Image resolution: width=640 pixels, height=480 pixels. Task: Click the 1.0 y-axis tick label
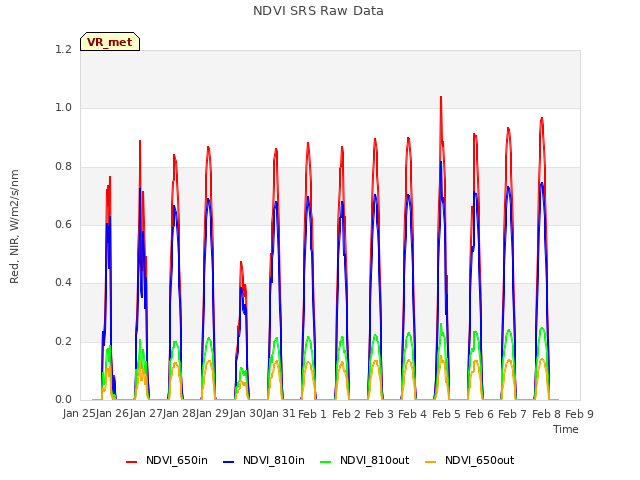tap(63, 108)
